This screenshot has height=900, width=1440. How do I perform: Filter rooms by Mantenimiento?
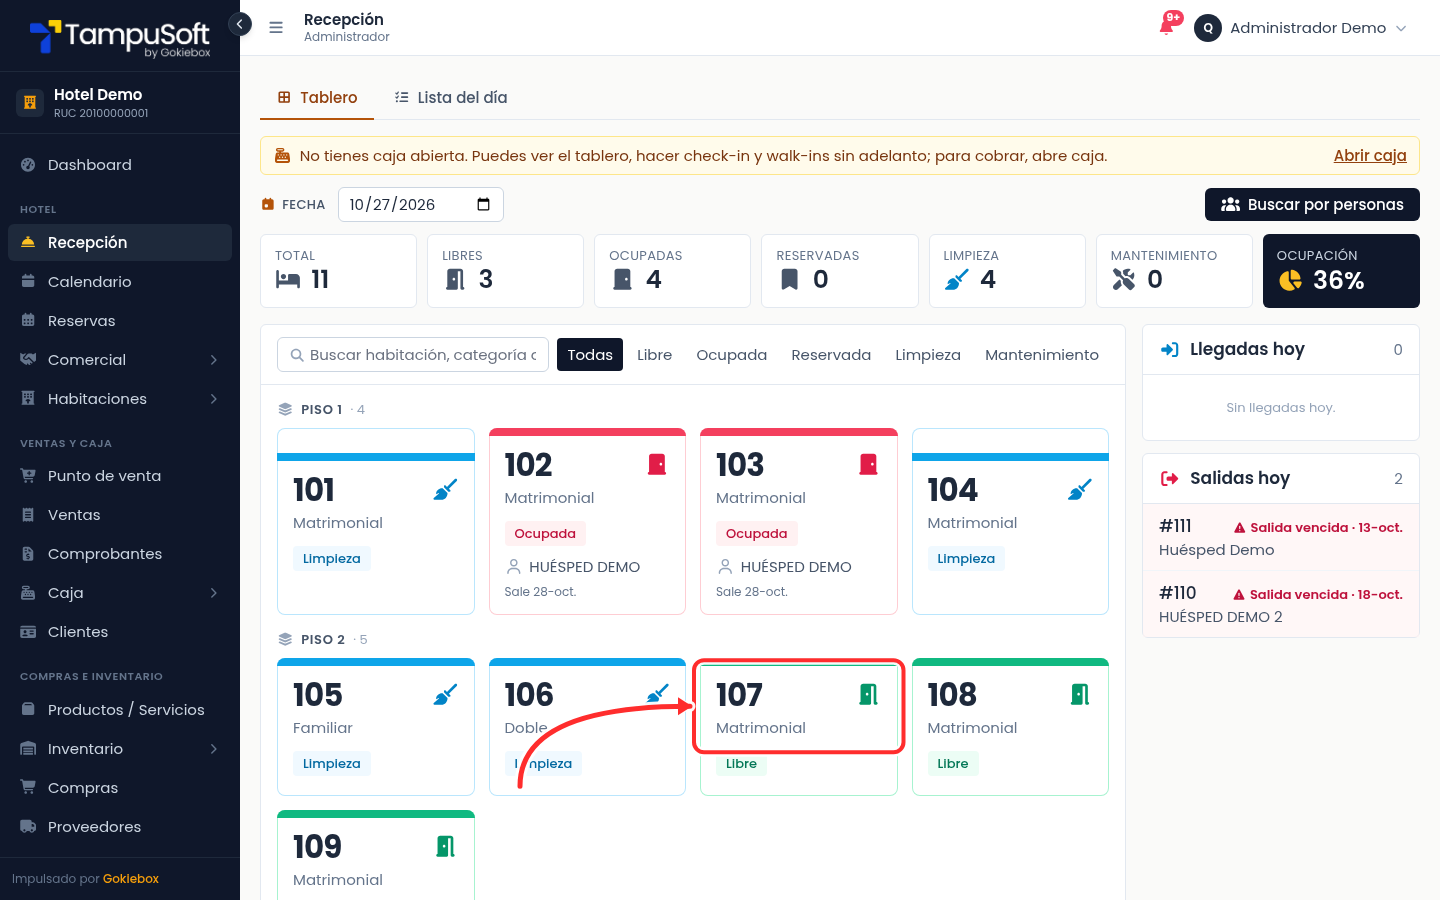click(1042, 355)
